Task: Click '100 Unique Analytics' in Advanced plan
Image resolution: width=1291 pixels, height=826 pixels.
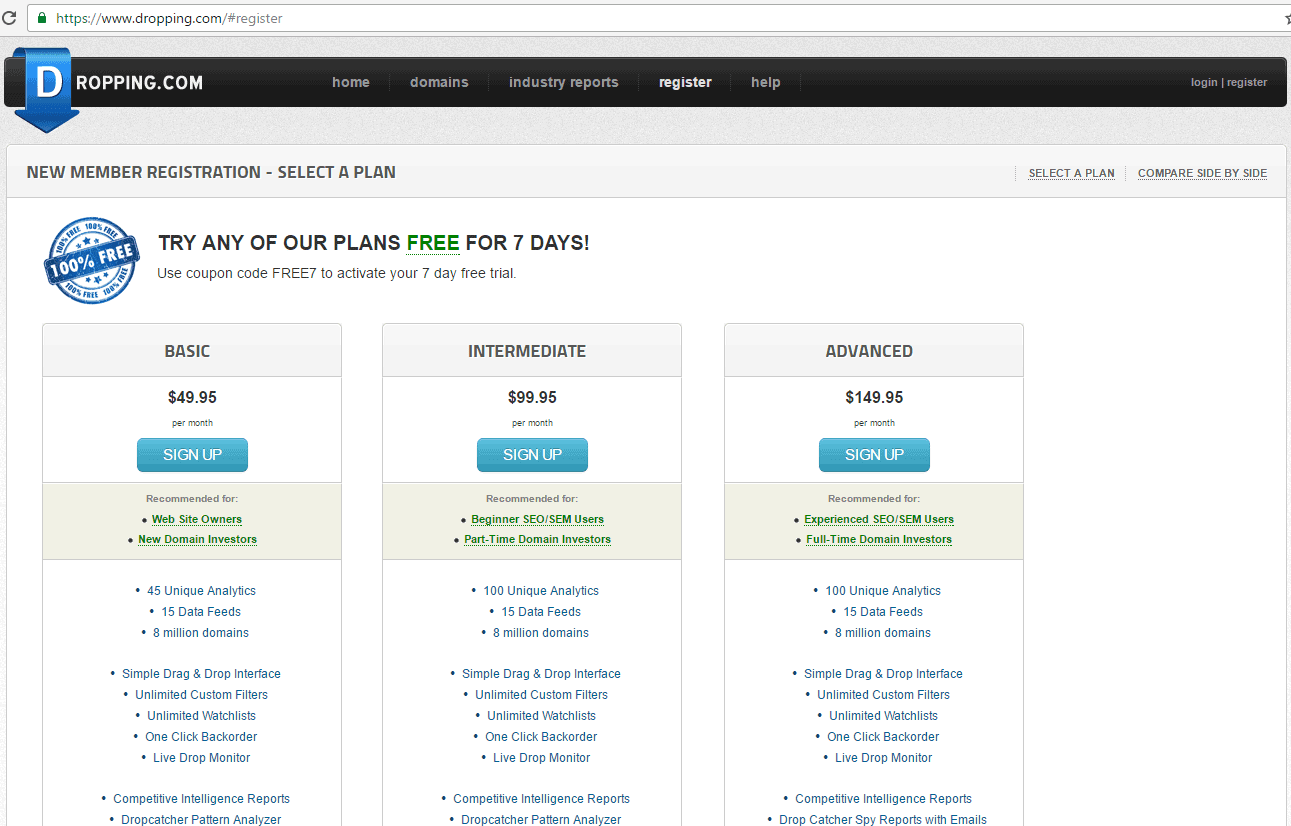Action: pos(883,591)
